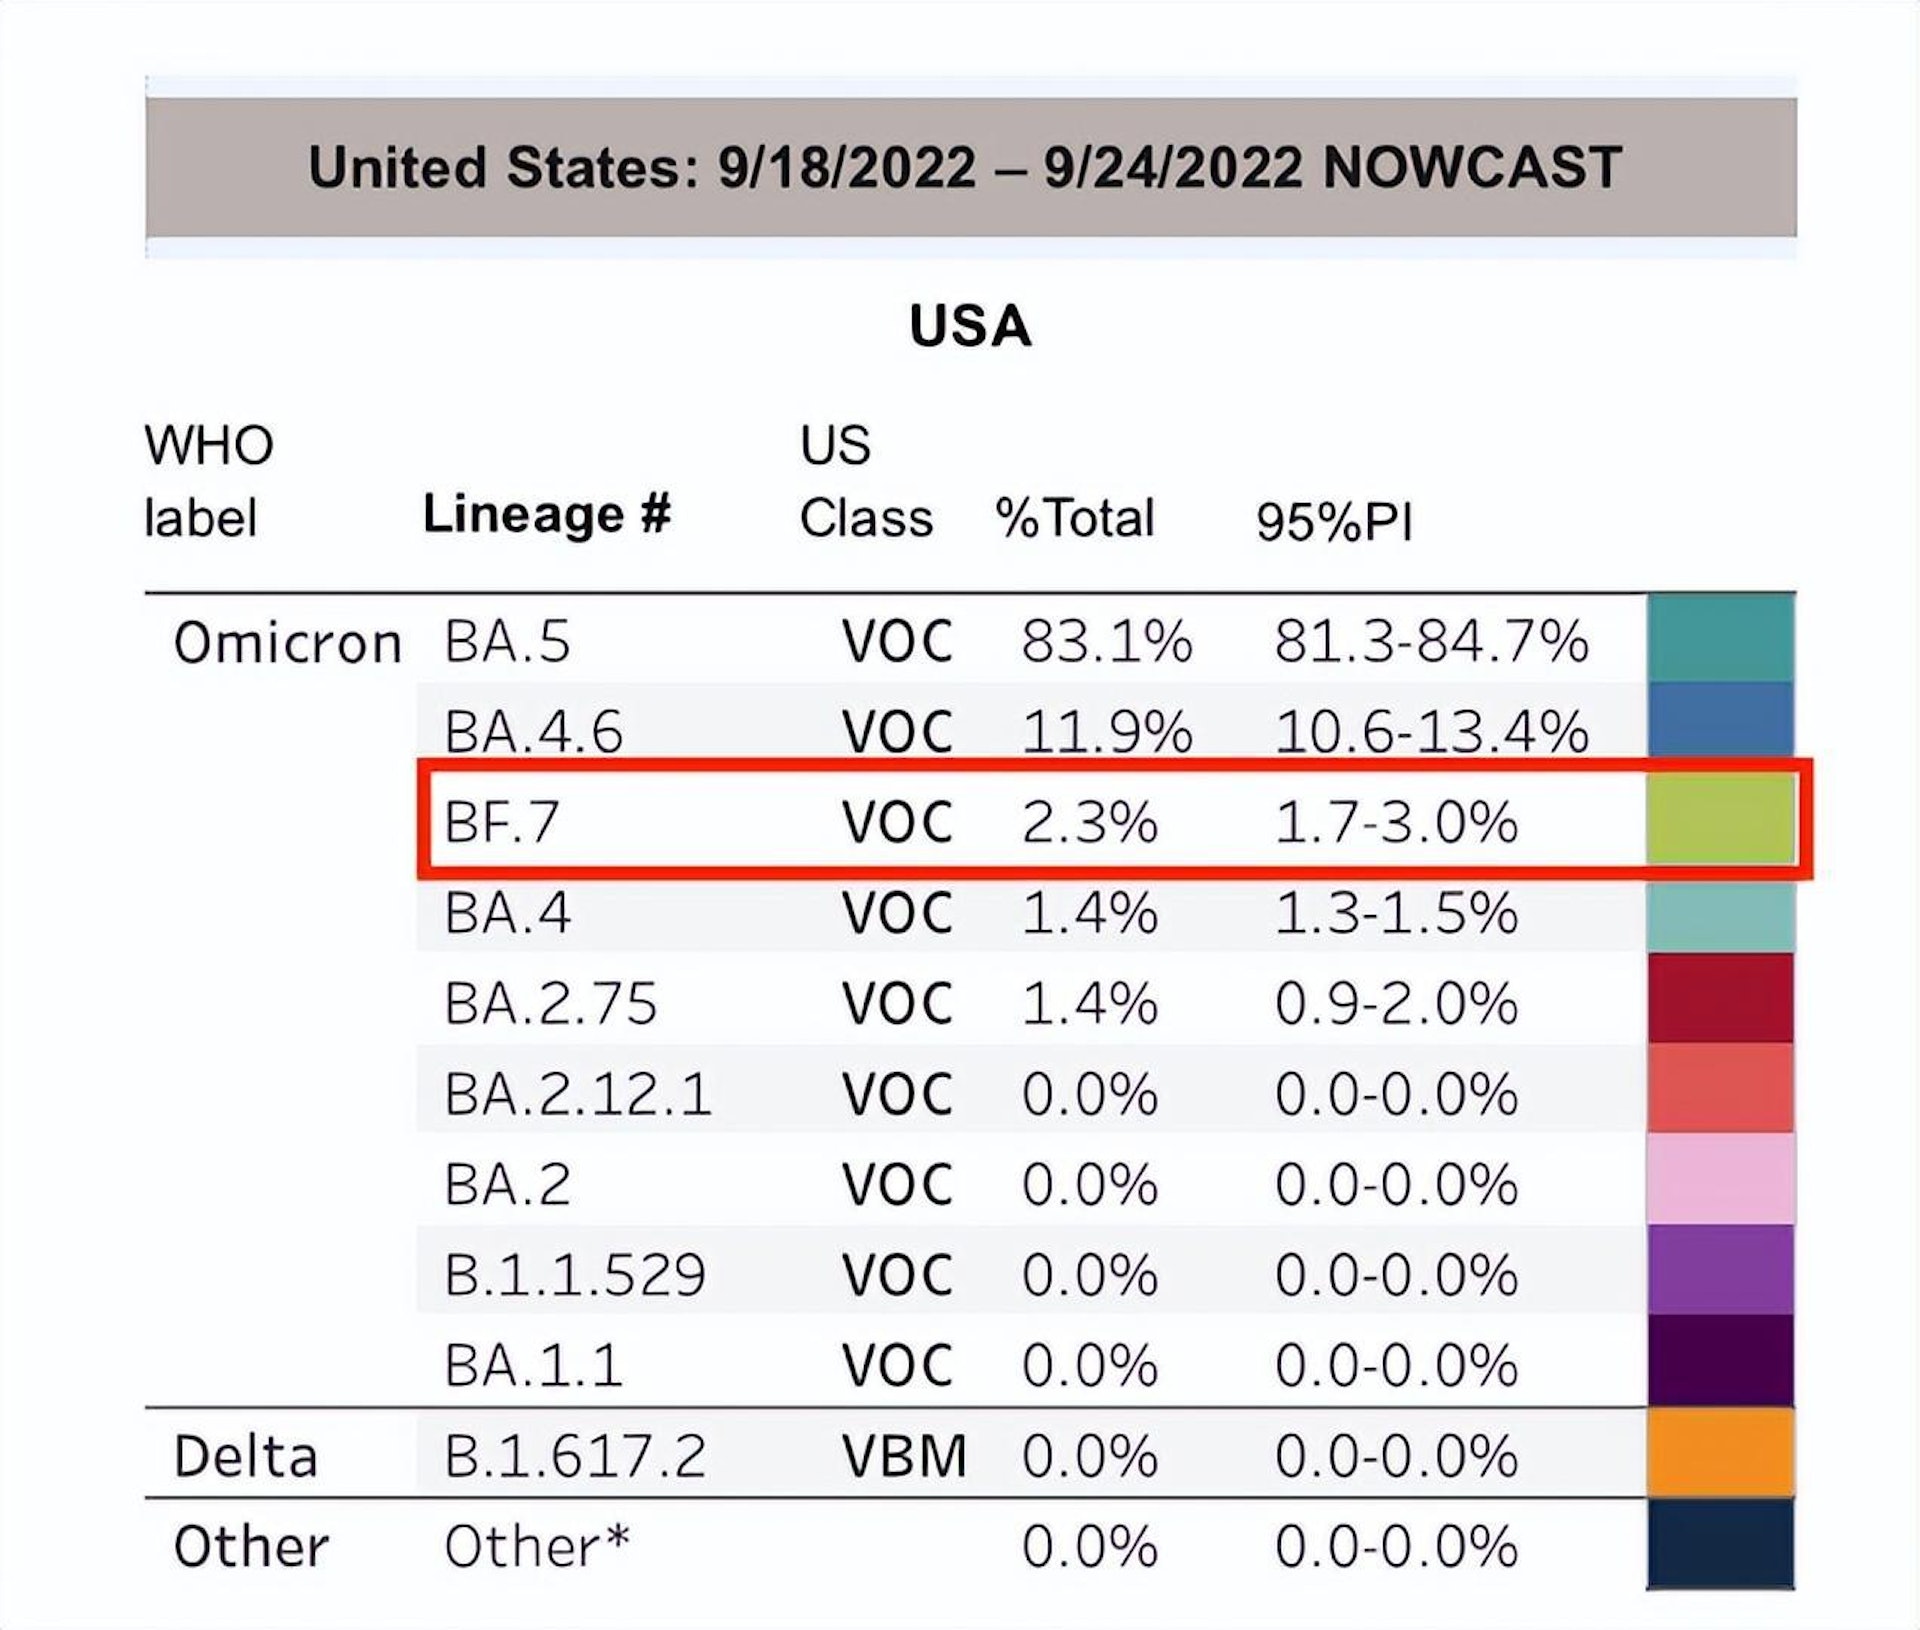Click the United States NOWCAST title banner
1920x1630 pixels.
[970, 167]
